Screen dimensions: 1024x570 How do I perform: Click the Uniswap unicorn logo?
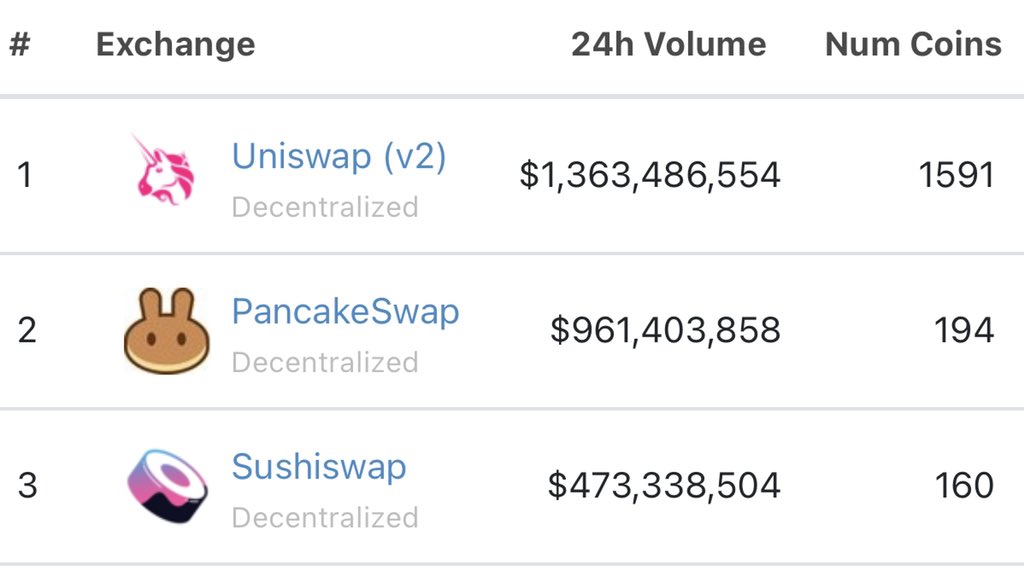(163, 170)
